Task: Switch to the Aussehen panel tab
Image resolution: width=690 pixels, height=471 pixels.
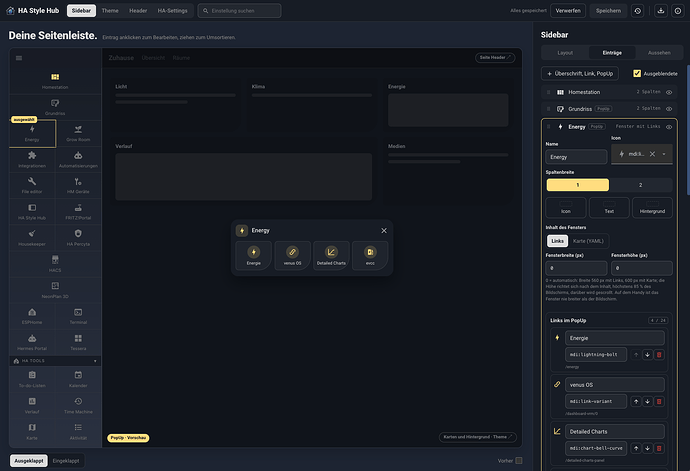Action: [659, 53]
